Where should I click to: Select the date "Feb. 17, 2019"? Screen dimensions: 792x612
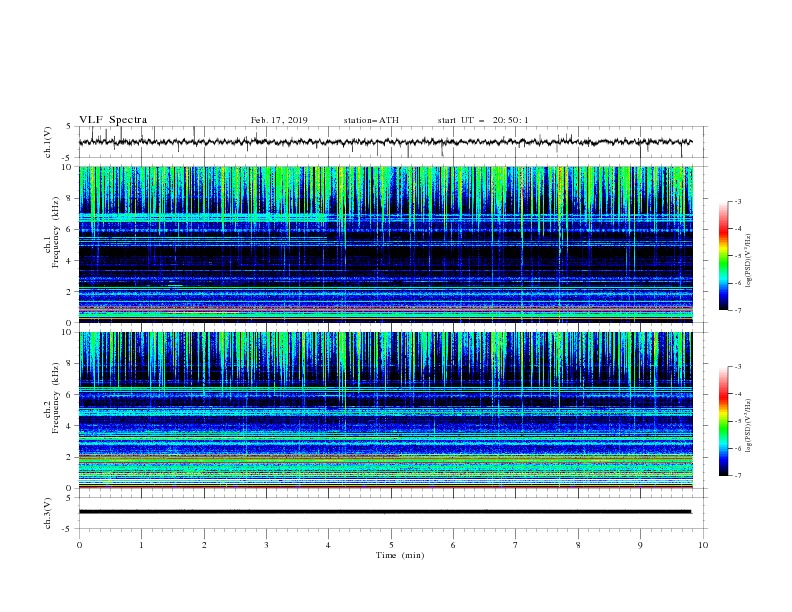(279, 120)
